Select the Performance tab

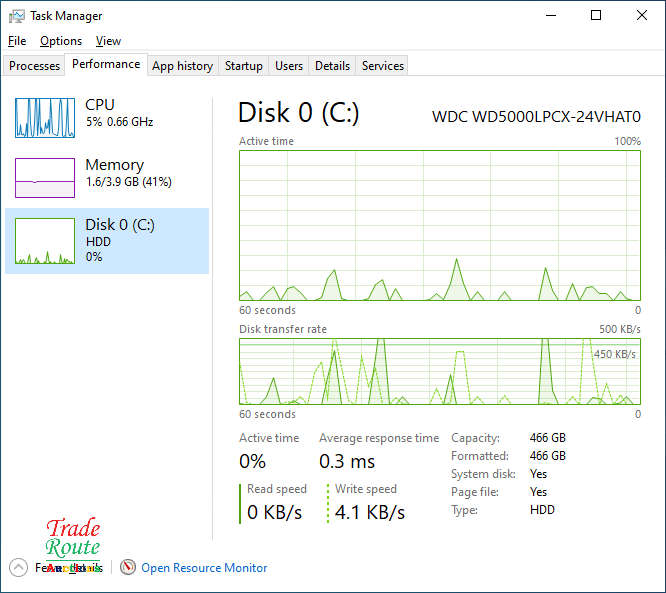click(x=106, y=64)
